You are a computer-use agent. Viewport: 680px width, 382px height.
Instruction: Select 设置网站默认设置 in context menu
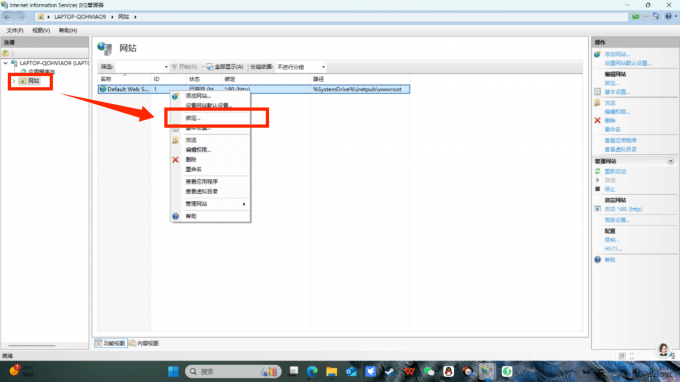point(209,105)
